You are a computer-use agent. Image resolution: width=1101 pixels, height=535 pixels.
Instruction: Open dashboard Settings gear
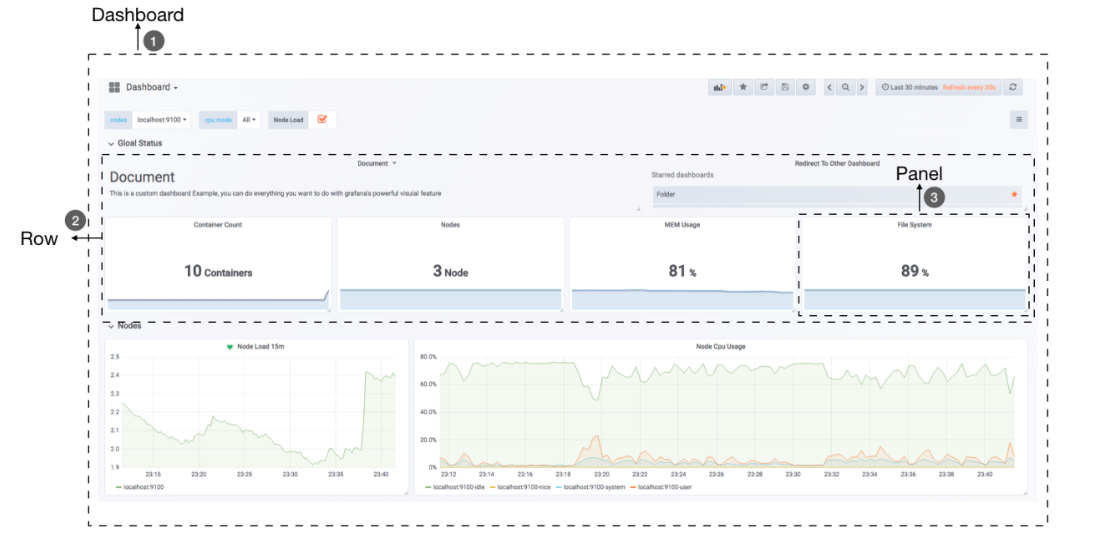click(806, 88)
